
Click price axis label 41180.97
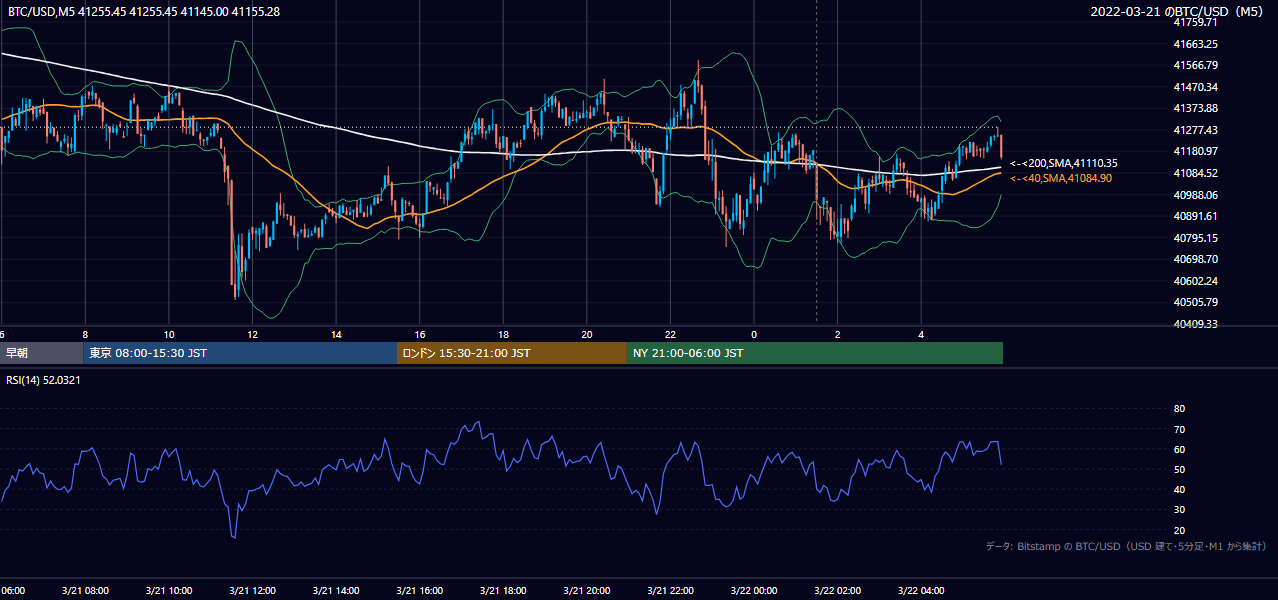(x=1195, y=151)
